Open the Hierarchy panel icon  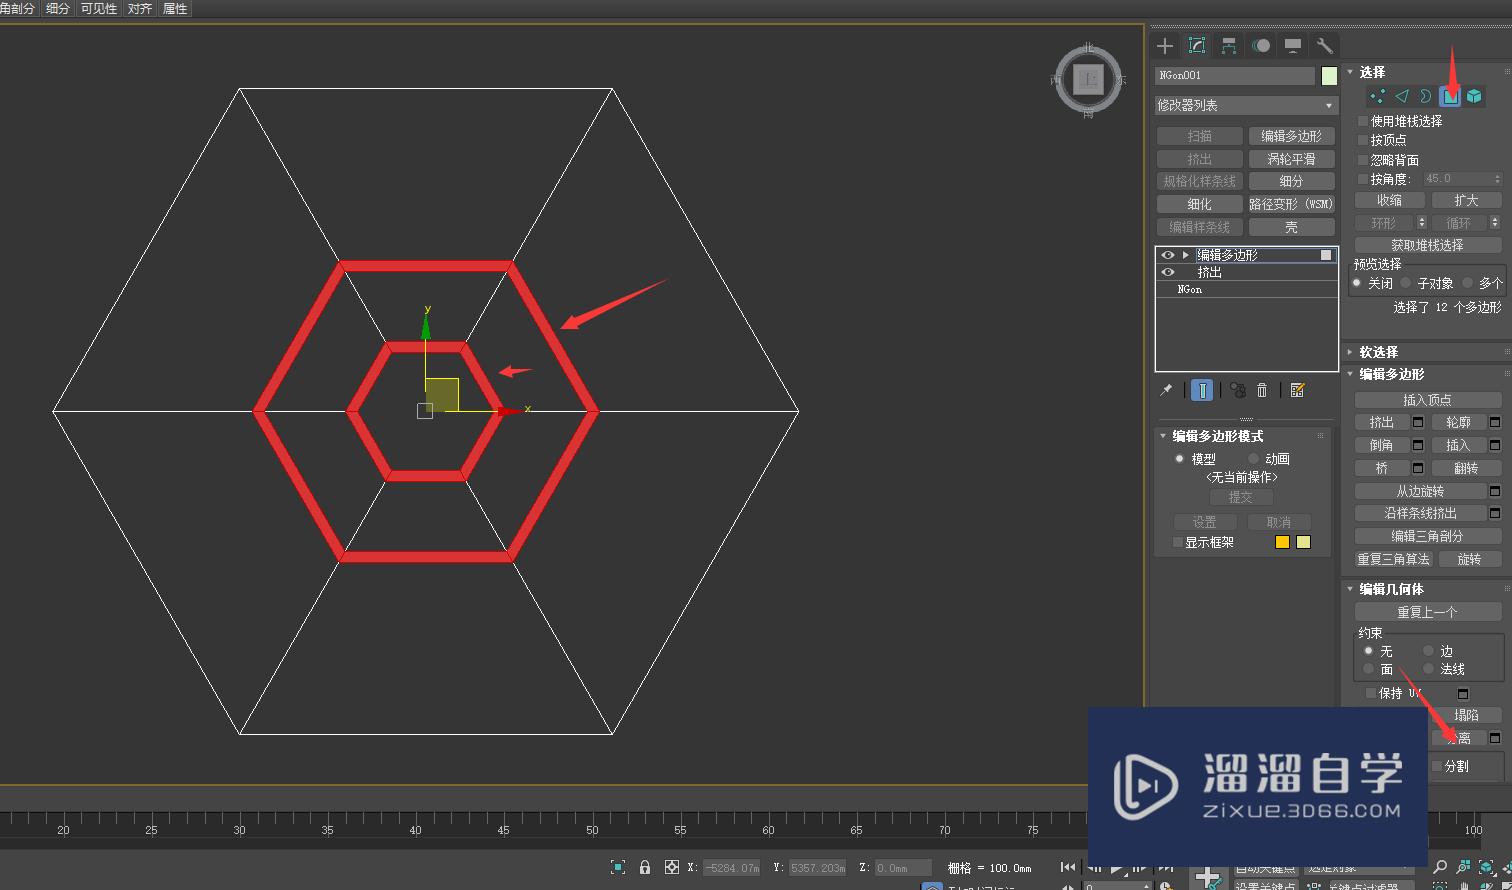click(1229, 46)
